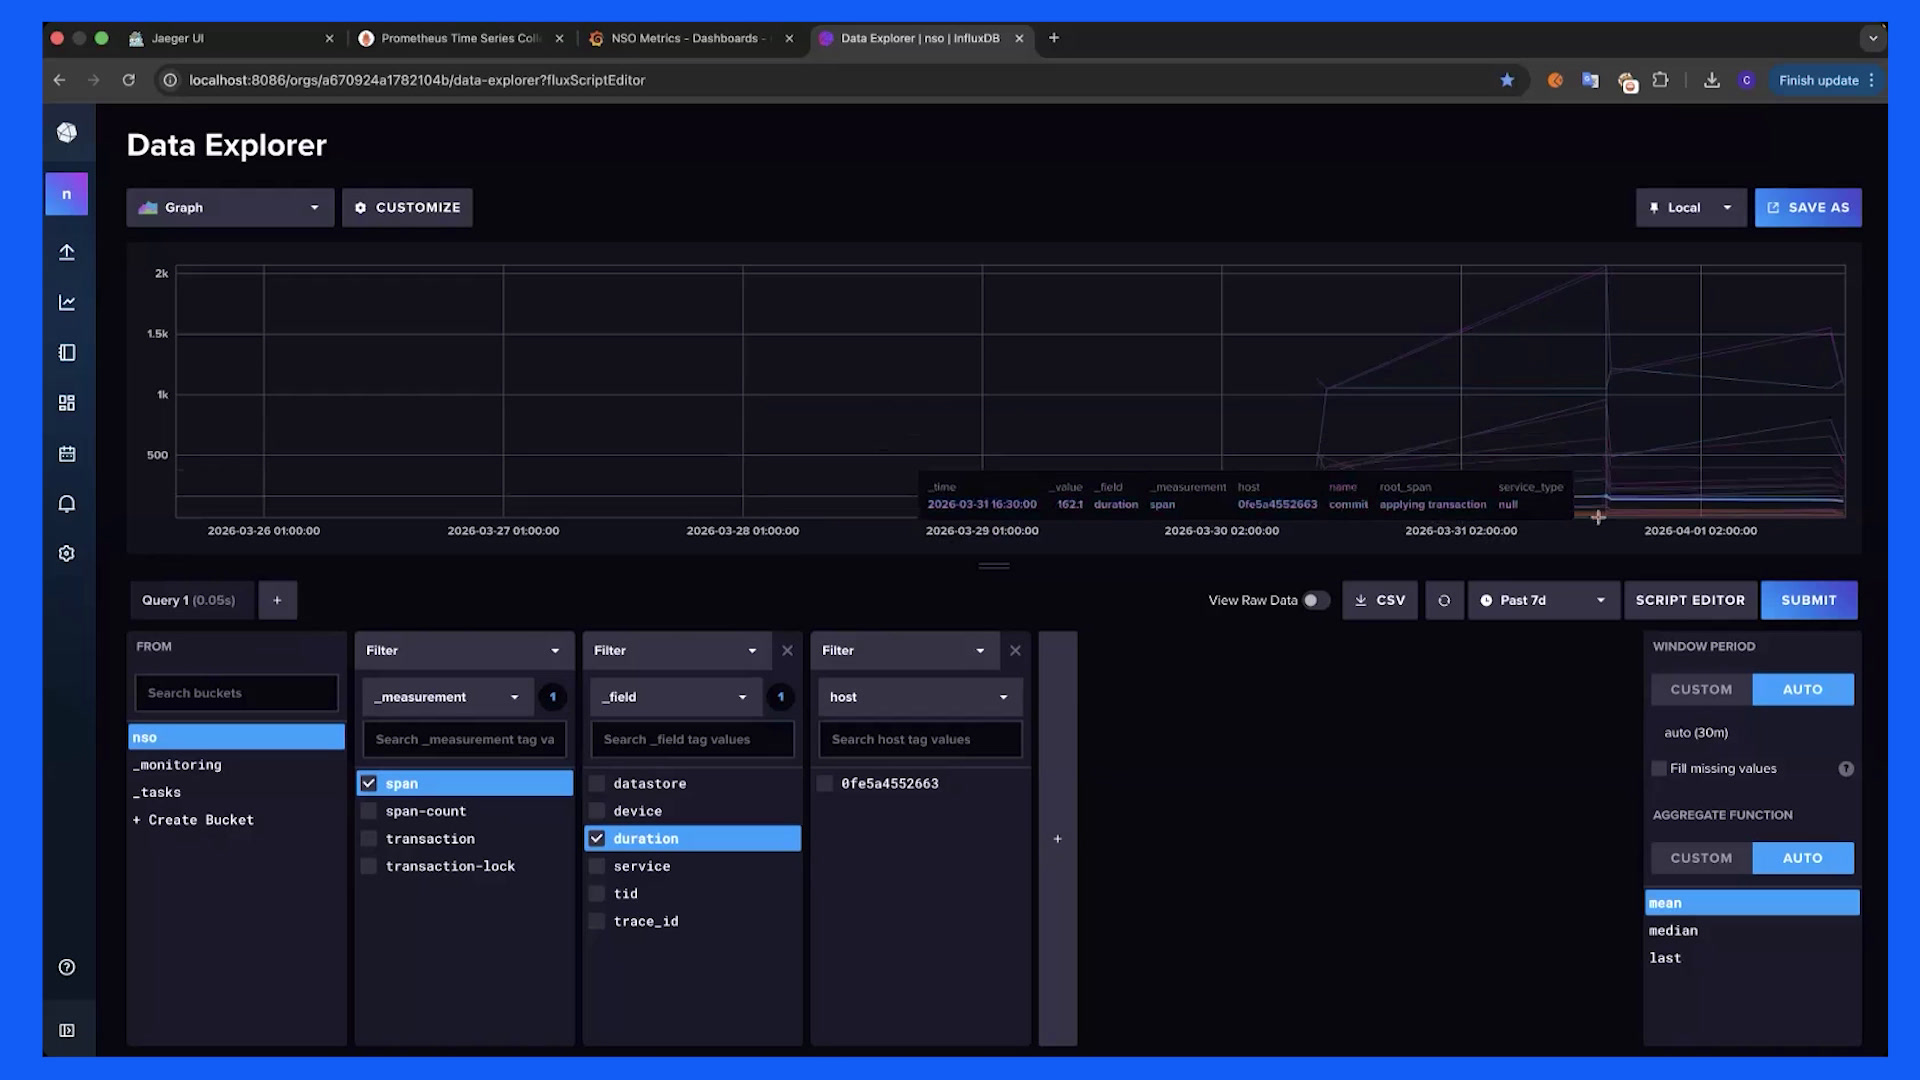Open the Past 7d time range dropdown
The image size is (1920, 1080).
tap(1543, 600)
